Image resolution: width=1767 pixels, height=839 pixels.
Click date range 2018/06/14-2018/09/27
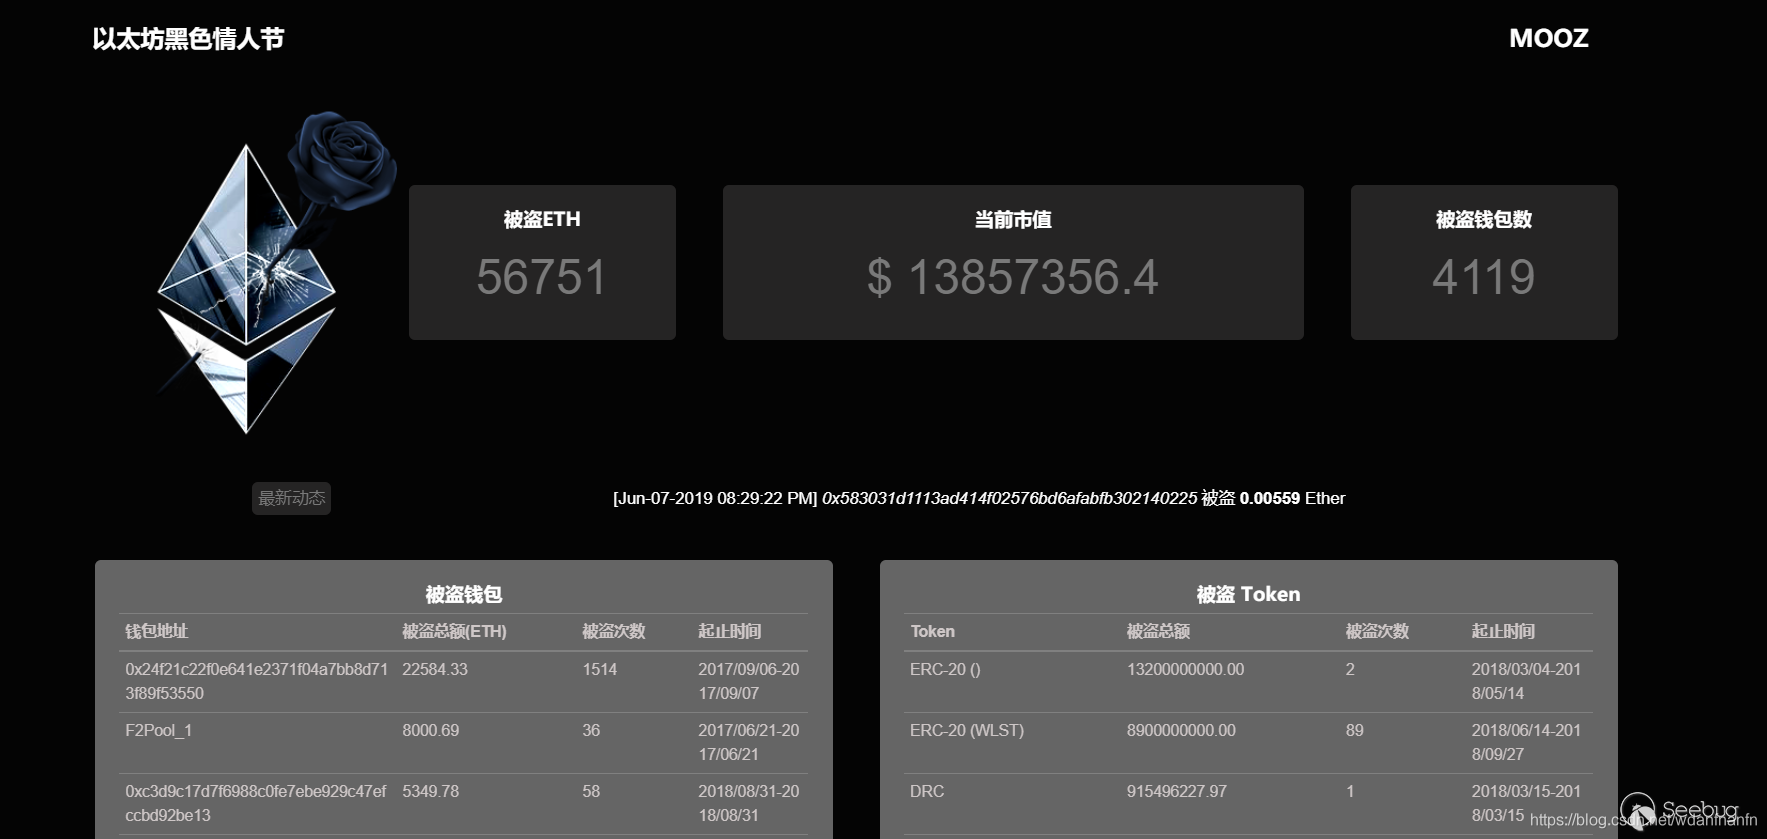coord(1526,742)
